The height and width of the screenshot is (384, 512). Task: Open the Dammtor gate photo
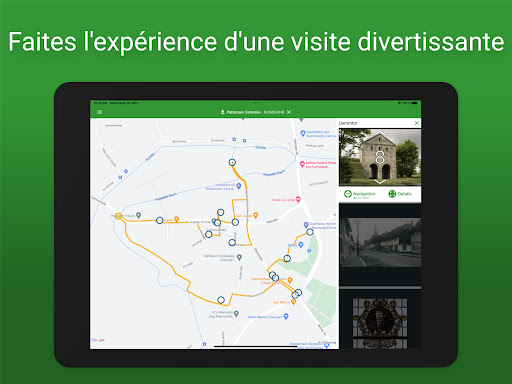380,157
